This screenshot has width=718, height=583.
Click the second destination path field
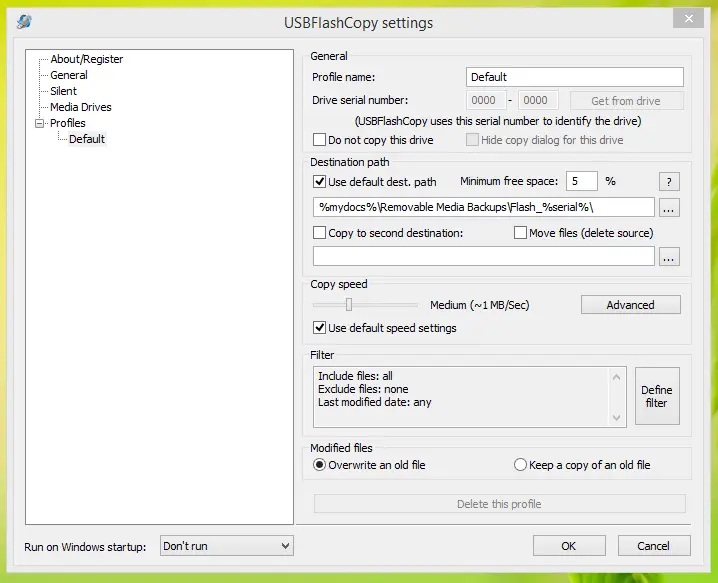484,256
